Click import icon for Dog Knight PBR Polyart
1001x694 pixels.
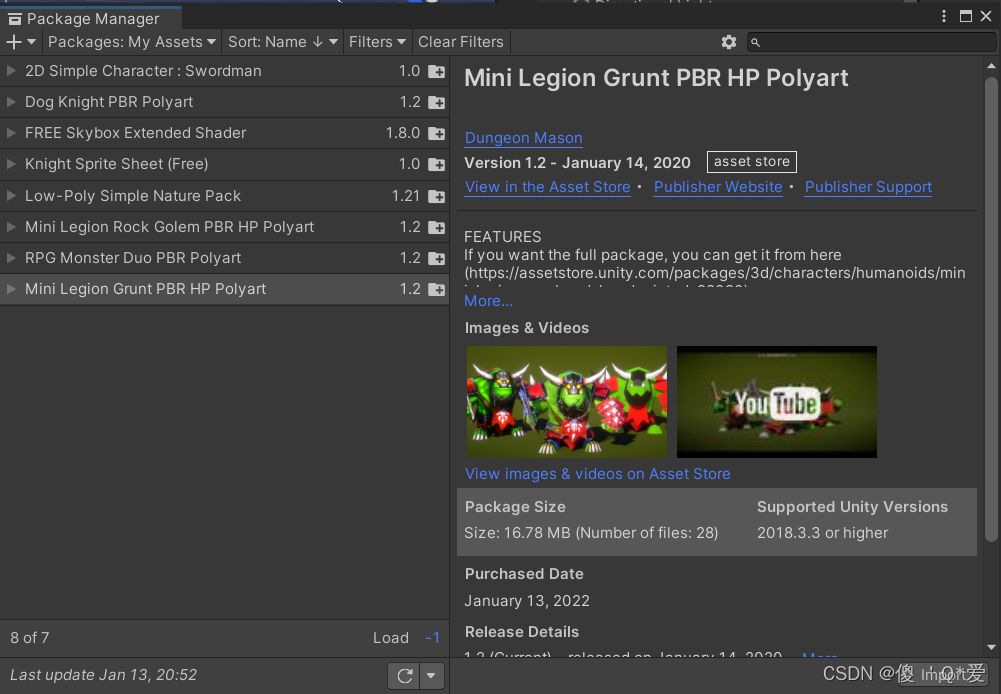point(437,102)
